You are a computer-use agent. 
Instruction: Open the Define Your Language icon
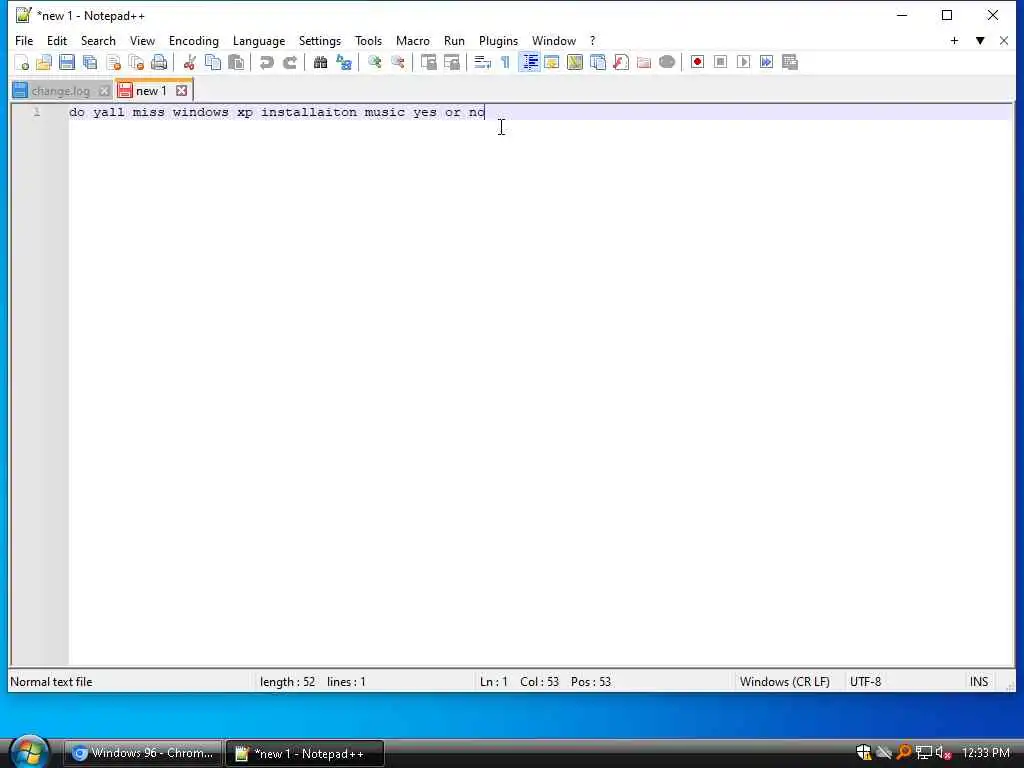tap(552, 62)
